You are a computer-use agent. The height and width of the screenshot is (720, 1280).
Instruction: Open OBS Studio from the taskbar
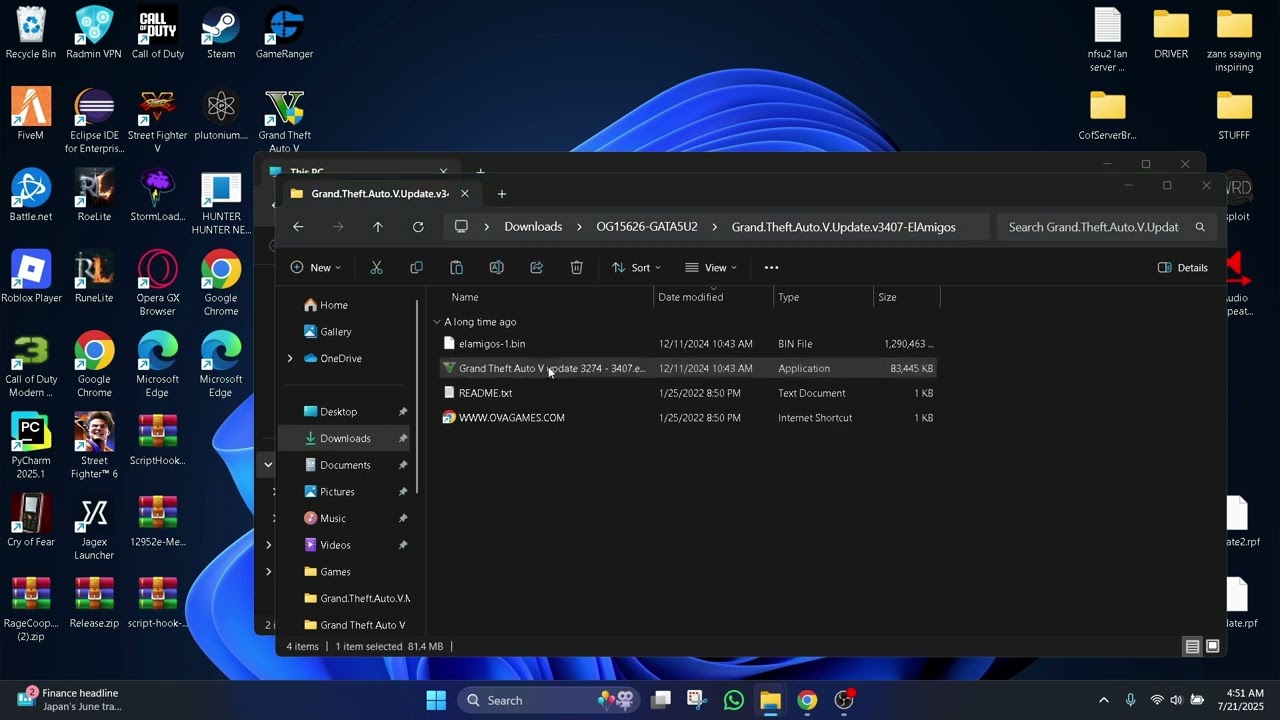(x=845, y=700)
